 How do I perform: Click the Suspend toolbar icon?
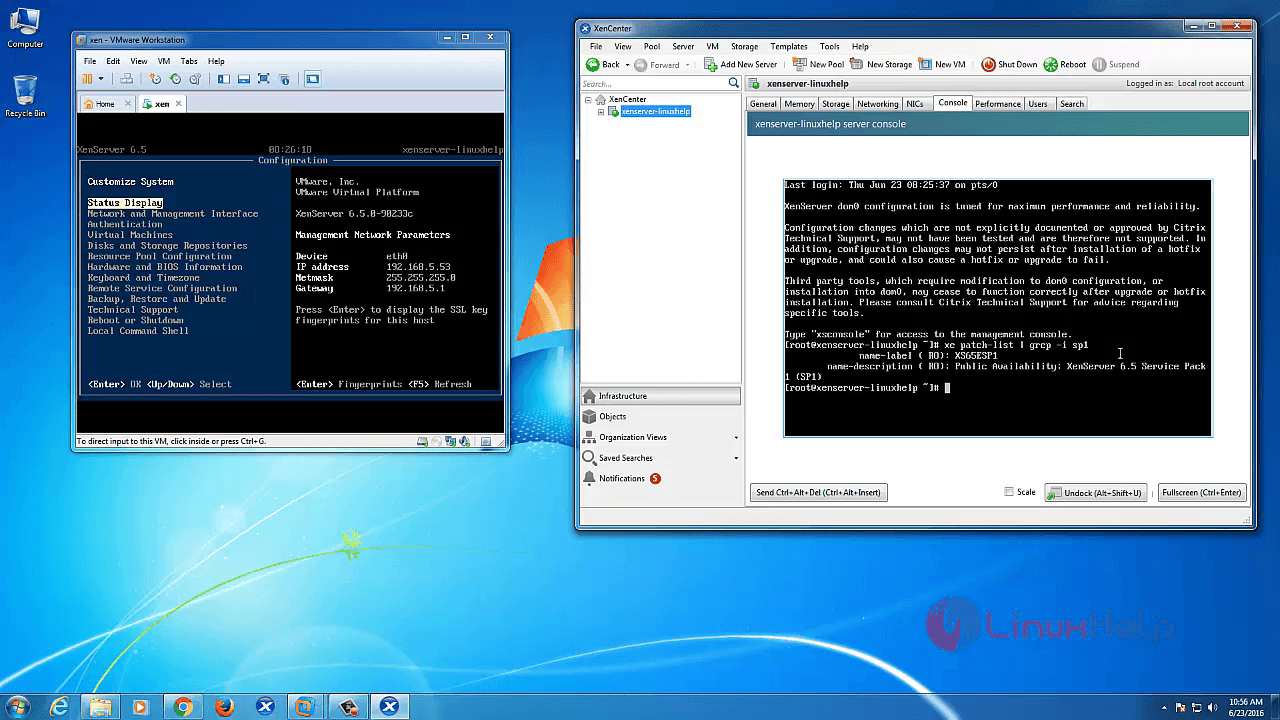pyautogui.click(x=1099, y=64)
